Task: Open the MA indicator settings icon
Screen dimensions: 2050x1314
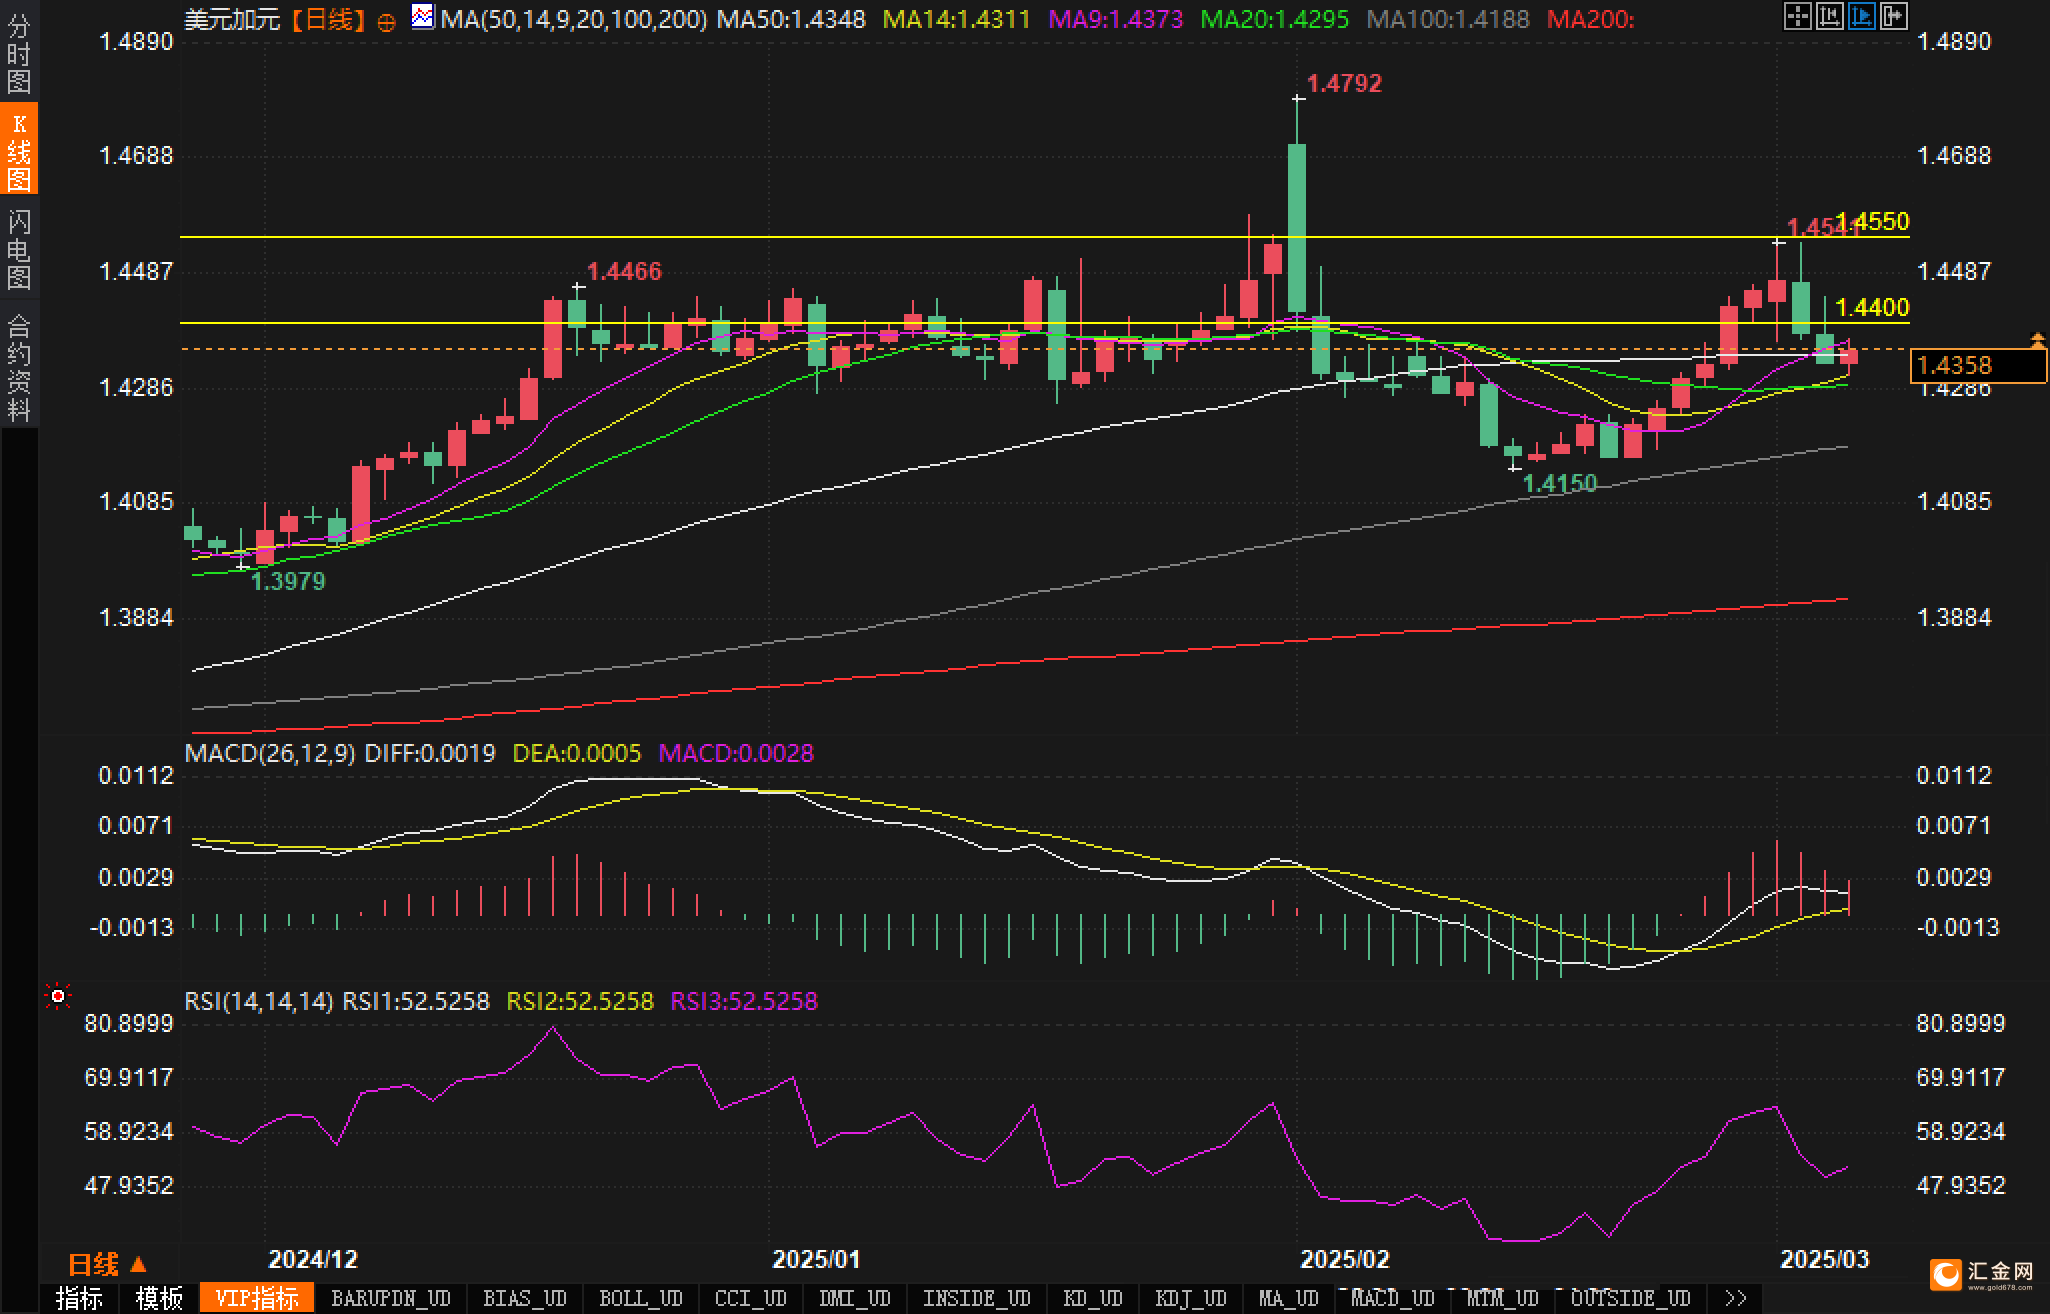Action: click(x=423, y=17)
